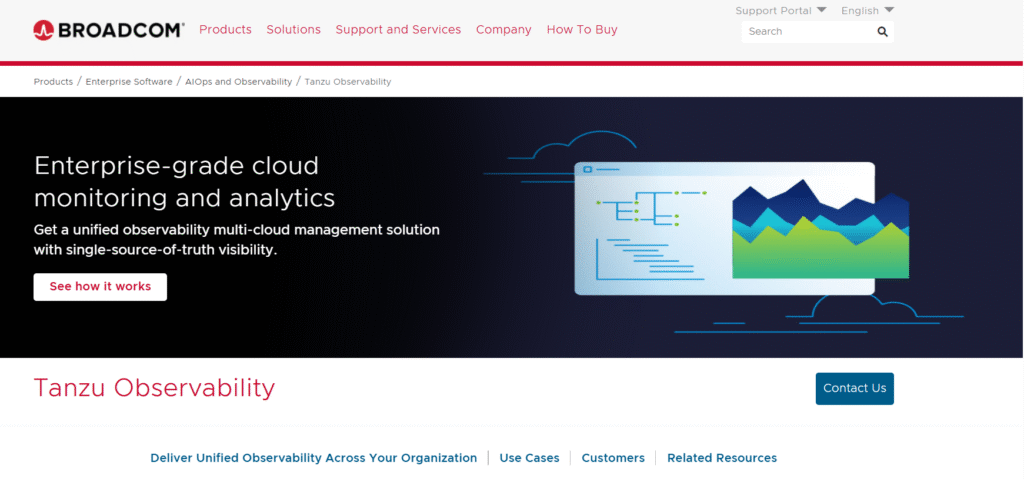Click the search magnifier icon
Viewport: 1024px width, 479px height.
click(x=882, y=32)
